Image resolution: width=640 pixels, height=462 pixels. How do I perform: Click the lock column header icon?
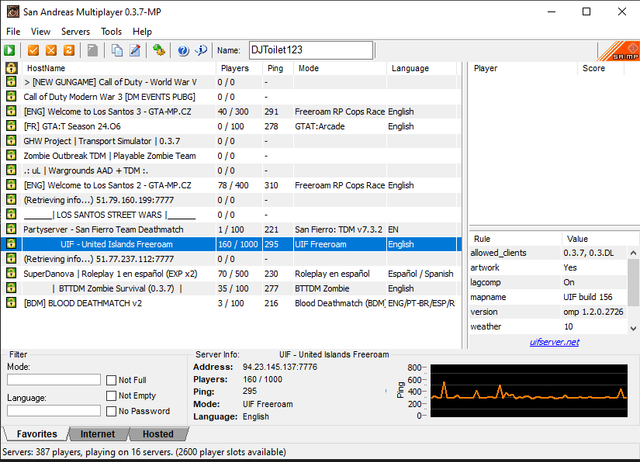point(11,68)
